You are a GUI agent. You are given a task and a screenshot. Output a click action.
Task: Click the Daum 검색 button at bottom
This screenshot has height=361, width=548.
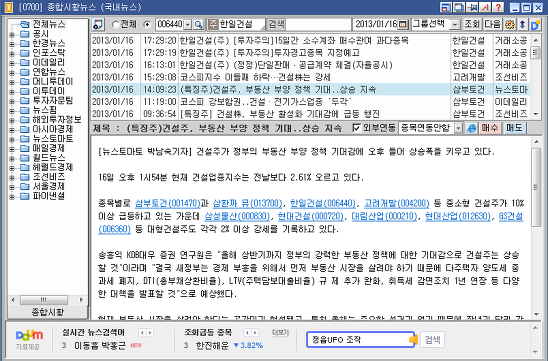coord(432,339)
